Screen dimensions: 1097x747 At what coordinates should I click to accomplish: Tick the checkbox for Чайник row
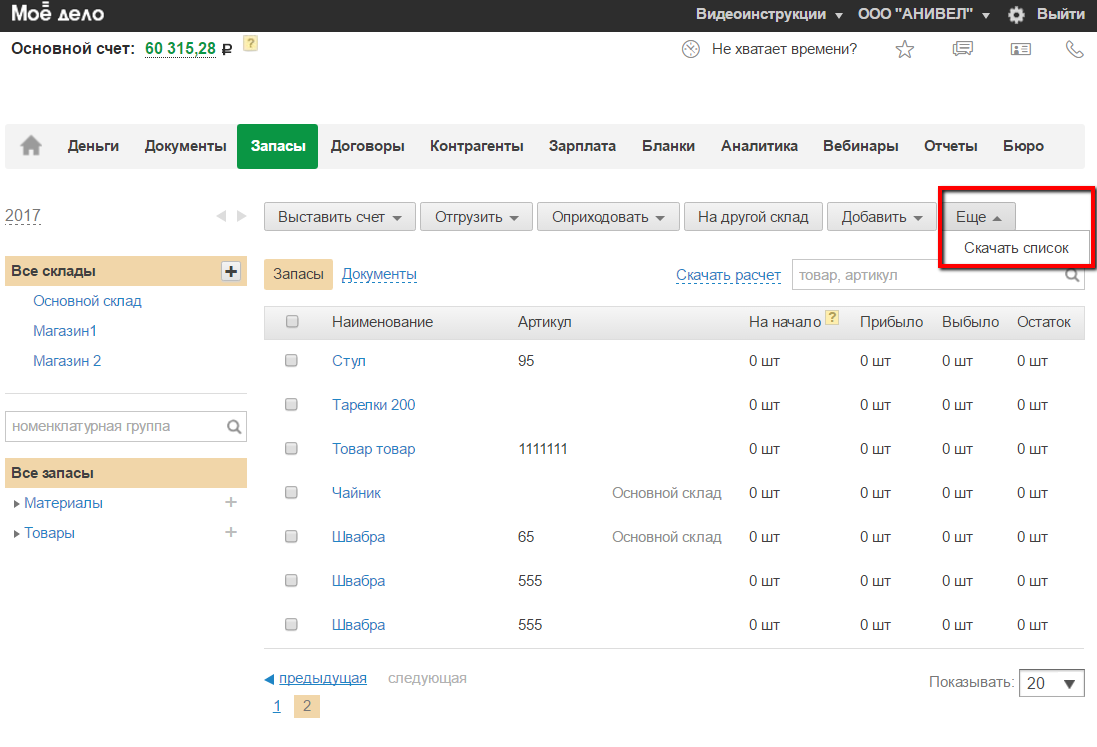tap(292, 493)
